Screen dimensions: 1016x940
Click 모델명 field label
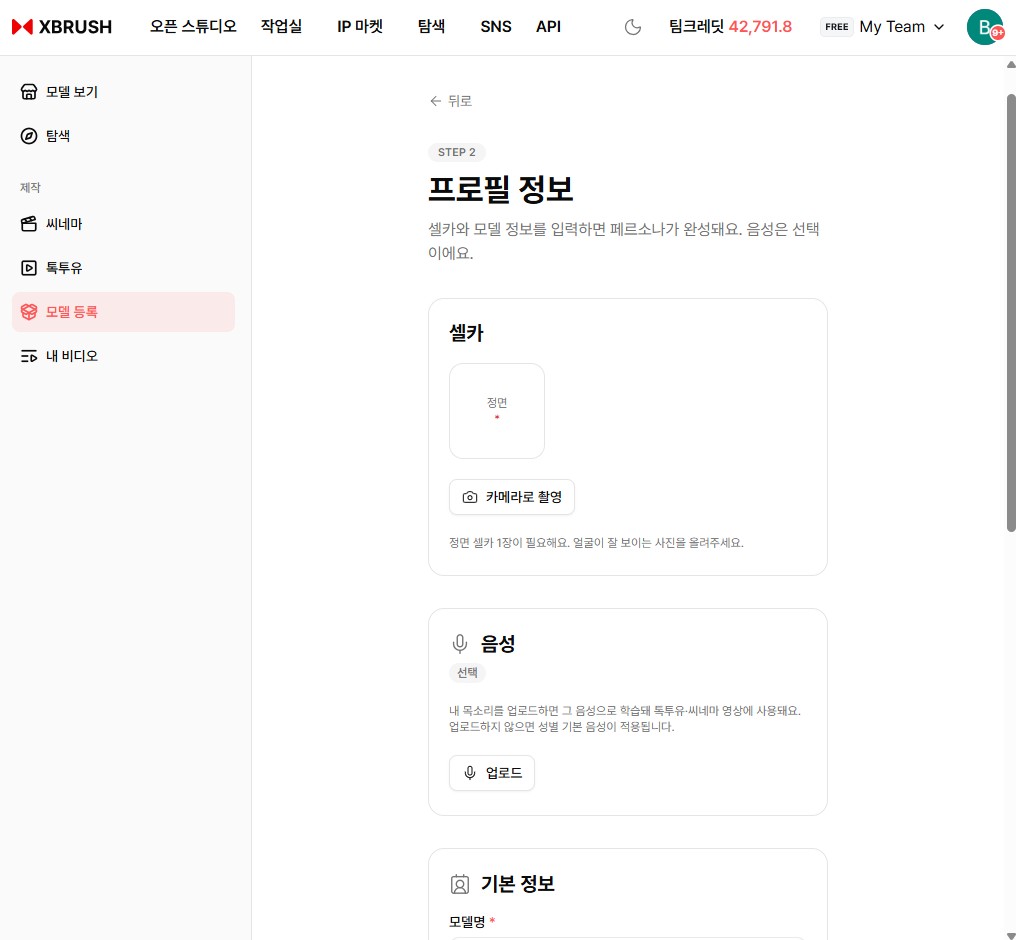467,921
